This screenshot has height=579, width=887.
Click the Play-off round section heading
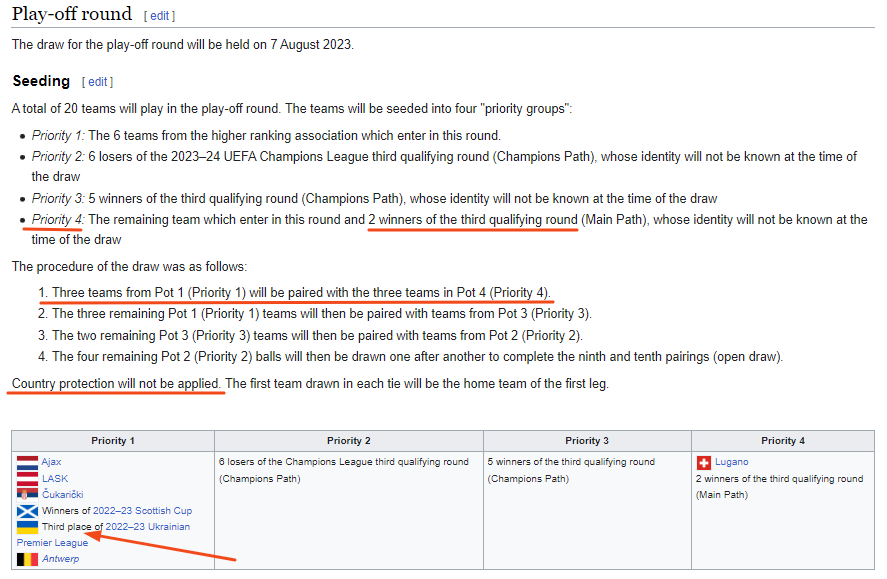72,14
